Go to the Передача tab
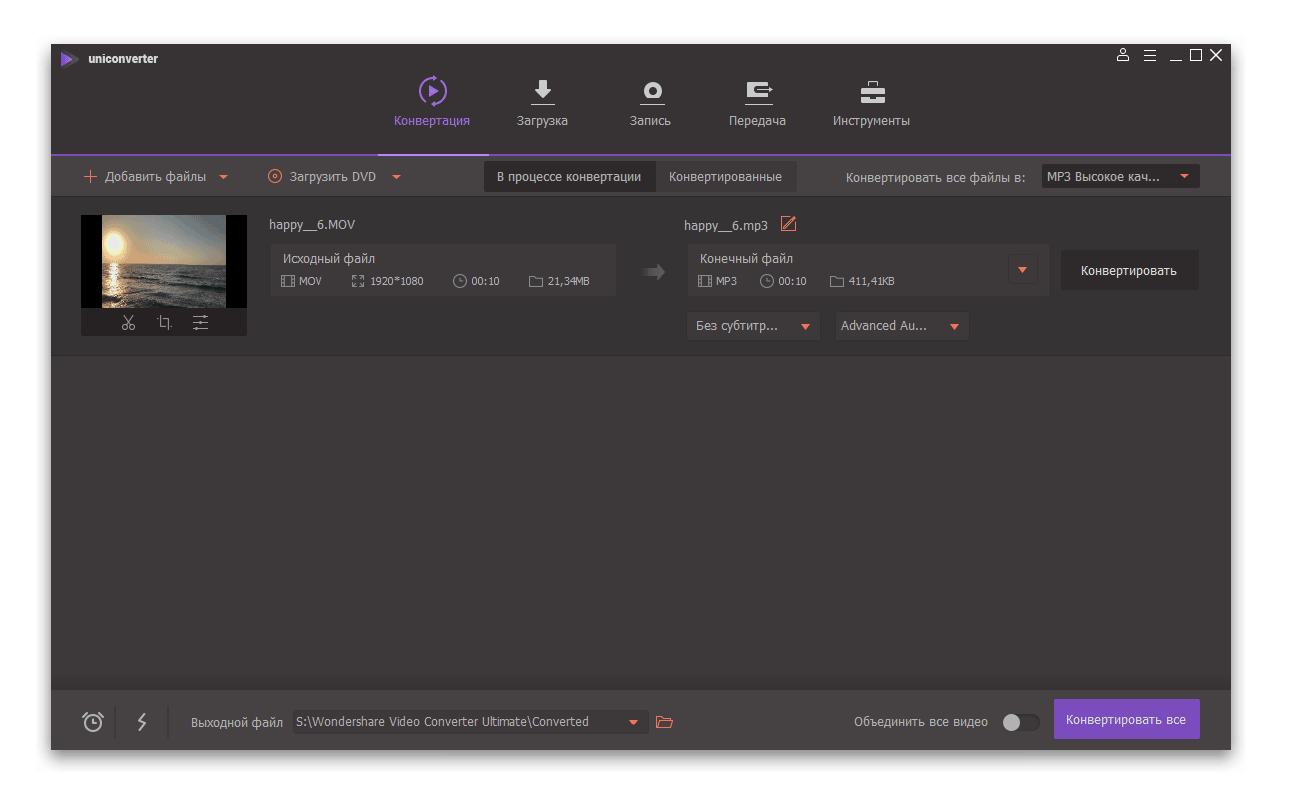Viewport: 1291px width, 797px height. point(757,103)
